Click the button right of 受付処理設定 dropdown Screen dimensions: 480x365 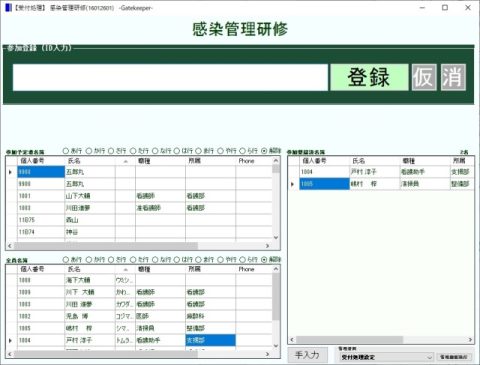(454, 357)
